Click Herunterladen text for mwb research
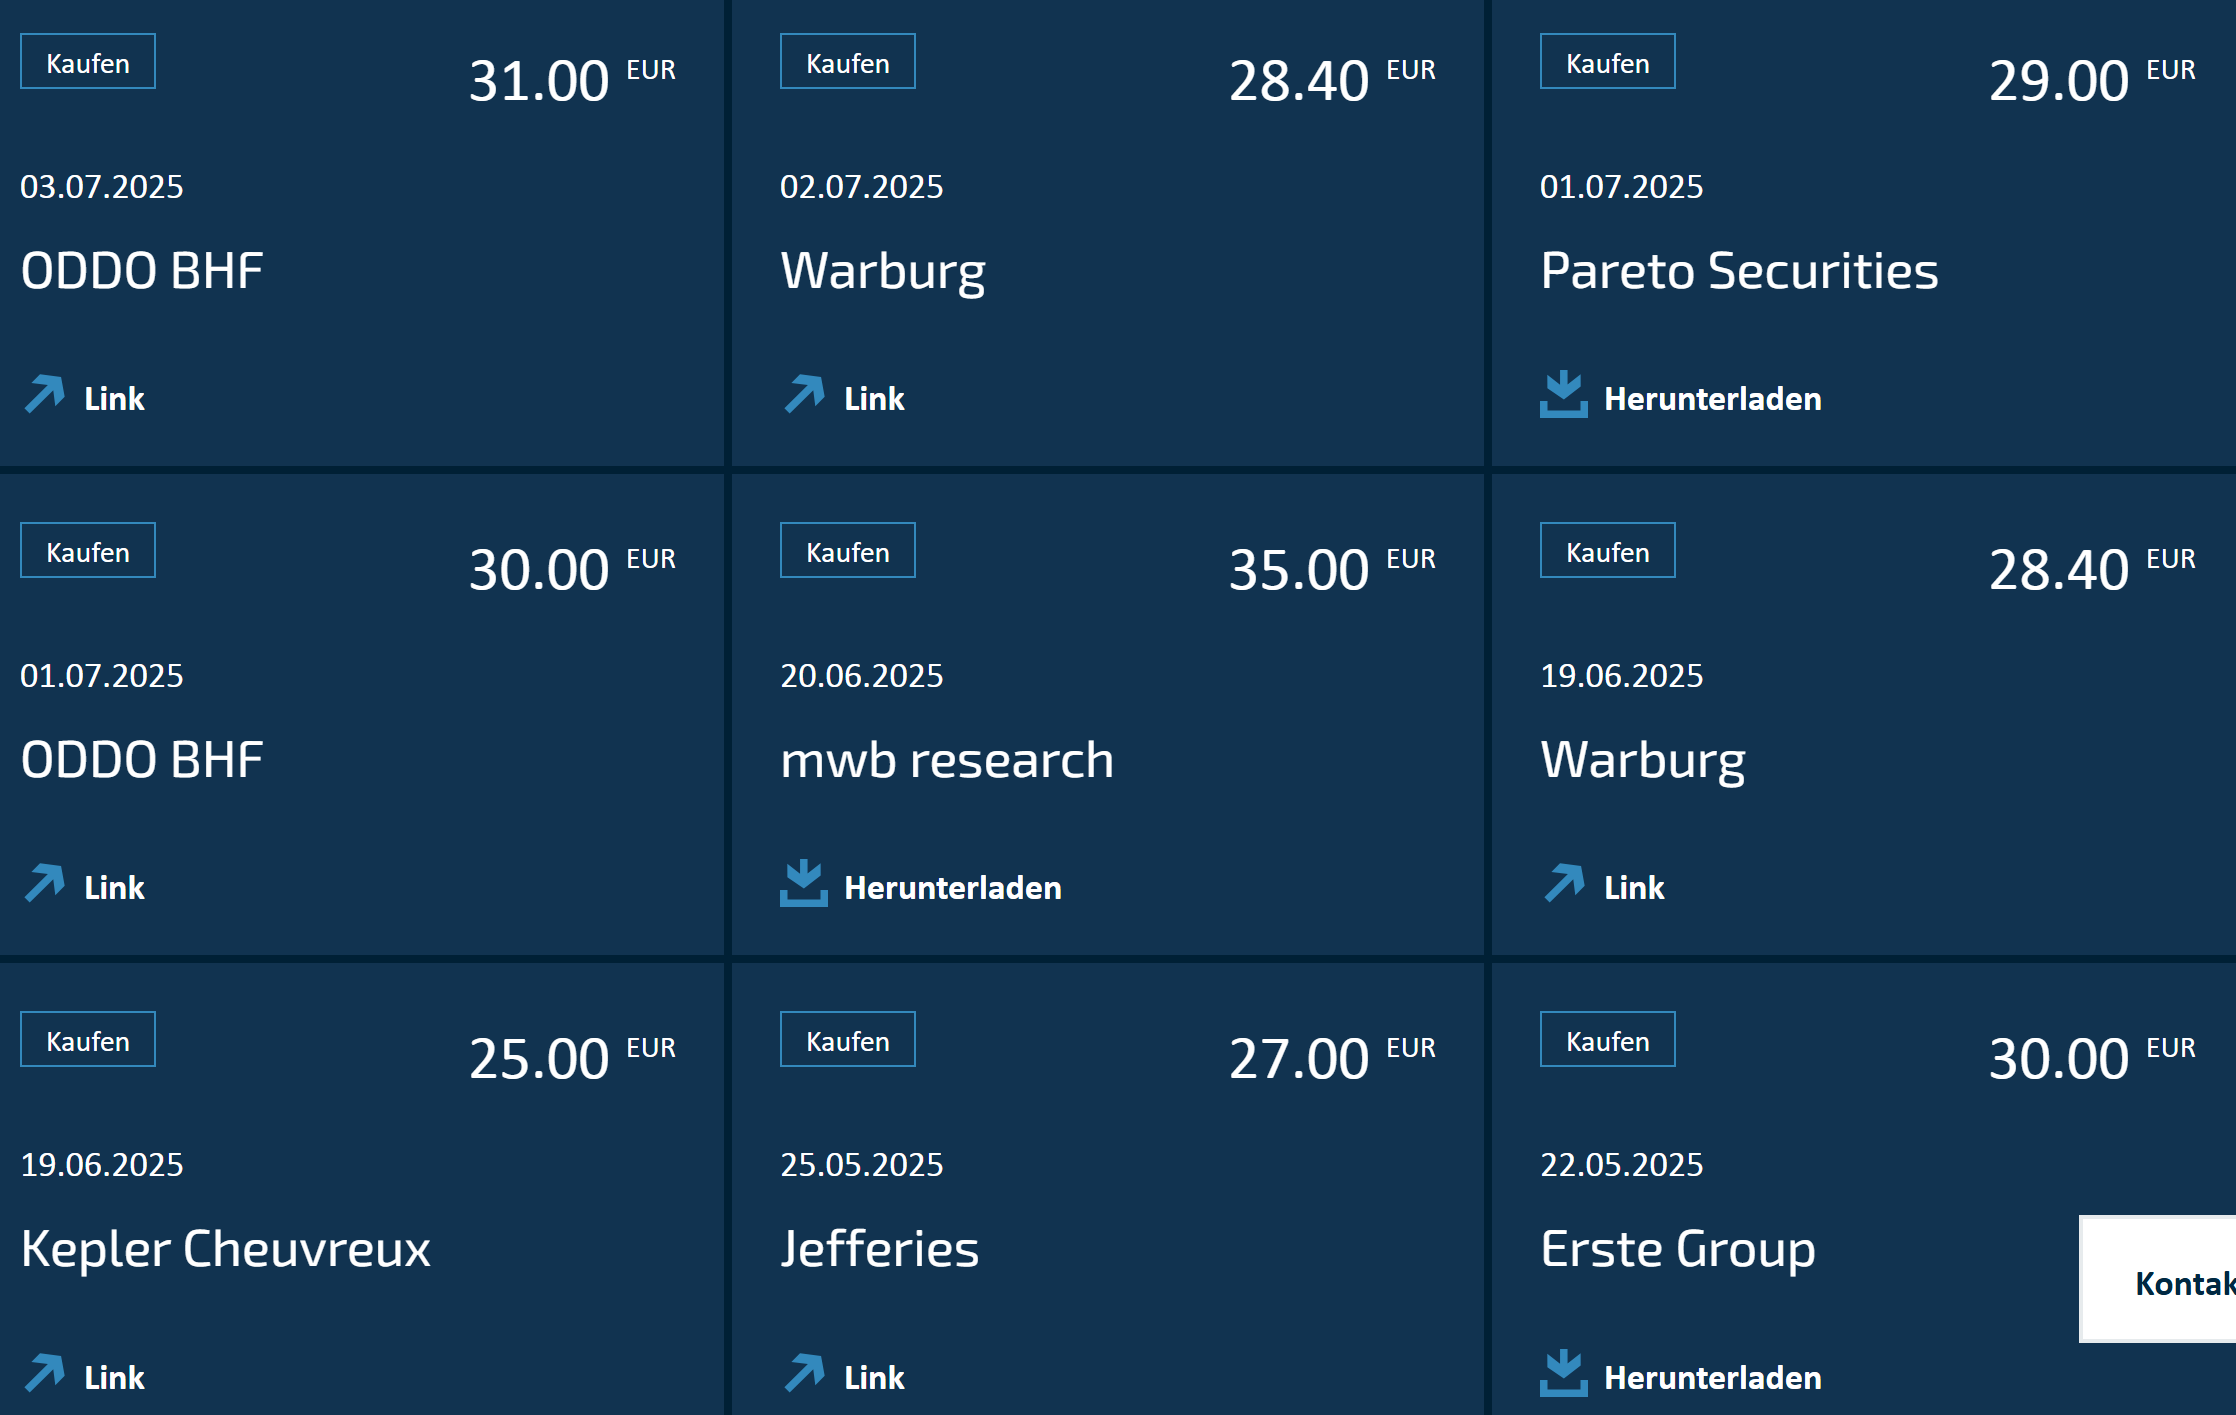The image size is (2236, 1415). pos(953,888)
